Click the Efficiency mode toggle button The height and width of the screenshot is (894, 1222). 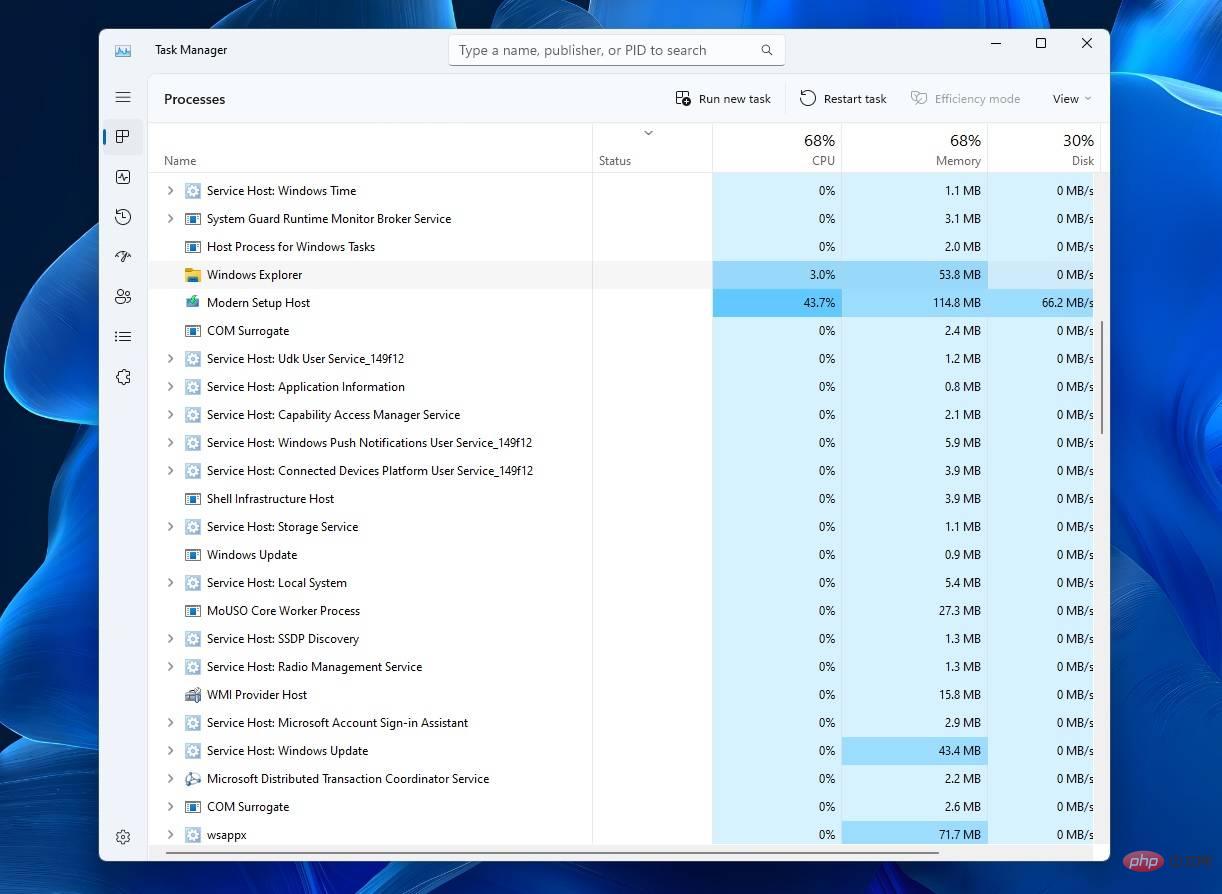pos(966,98)
